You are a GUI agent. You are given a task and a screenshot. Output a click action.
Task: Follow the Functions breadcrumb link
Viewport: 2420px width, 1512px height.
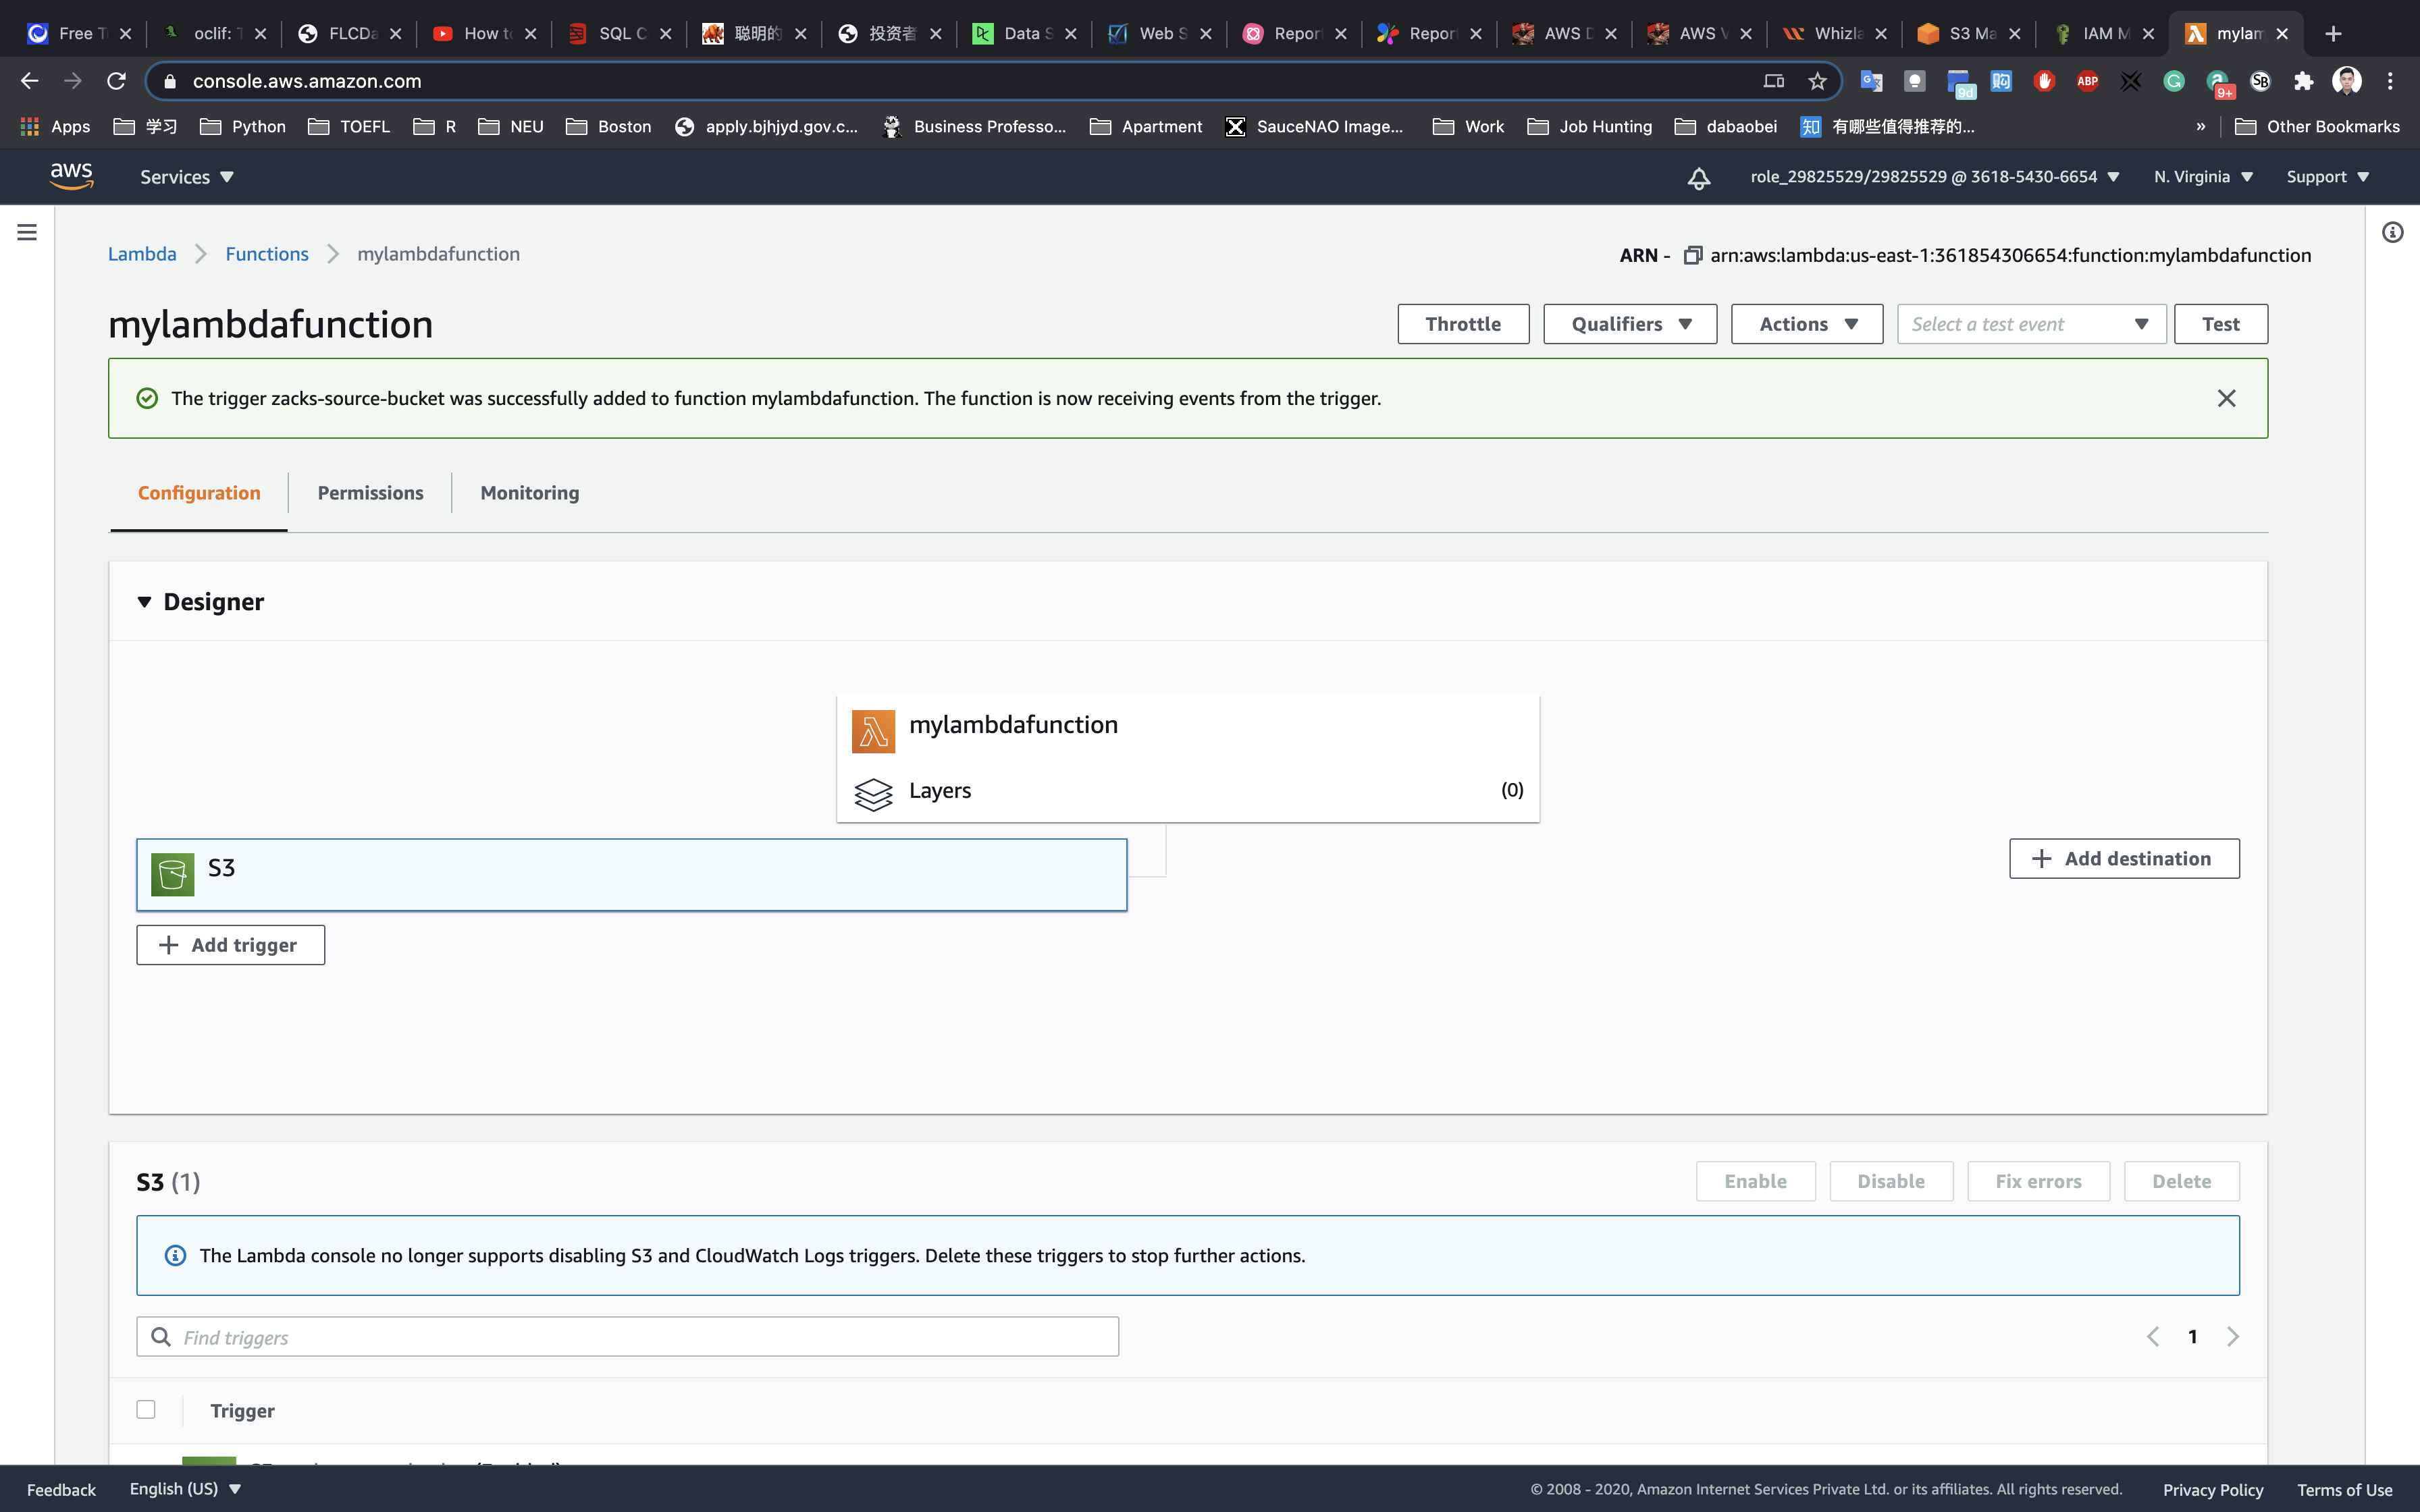coord(266,254)
